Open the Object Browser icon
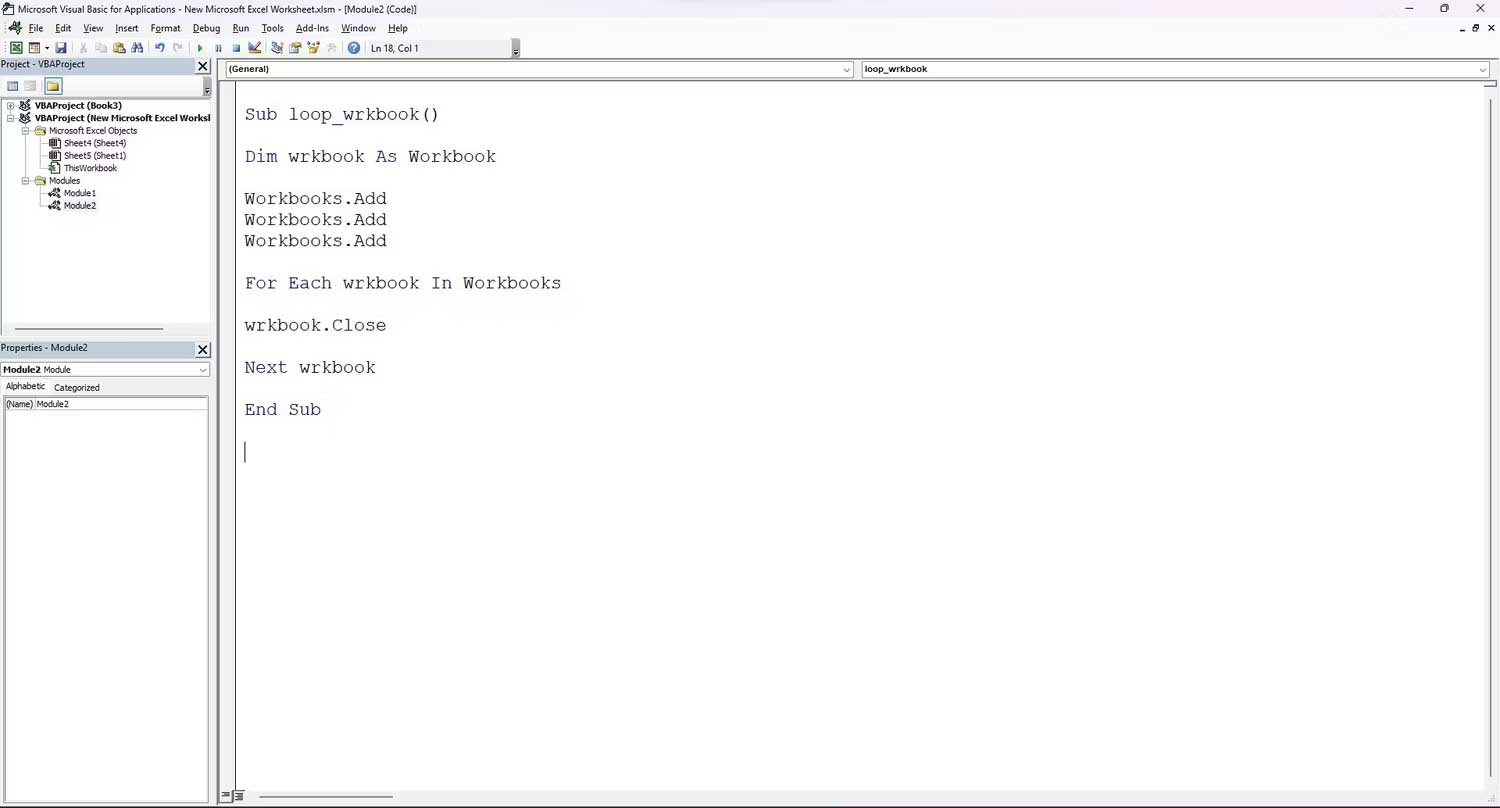The height and width of the screenshot is (808, 1500). pyautogui.click(x=314, y=48)
